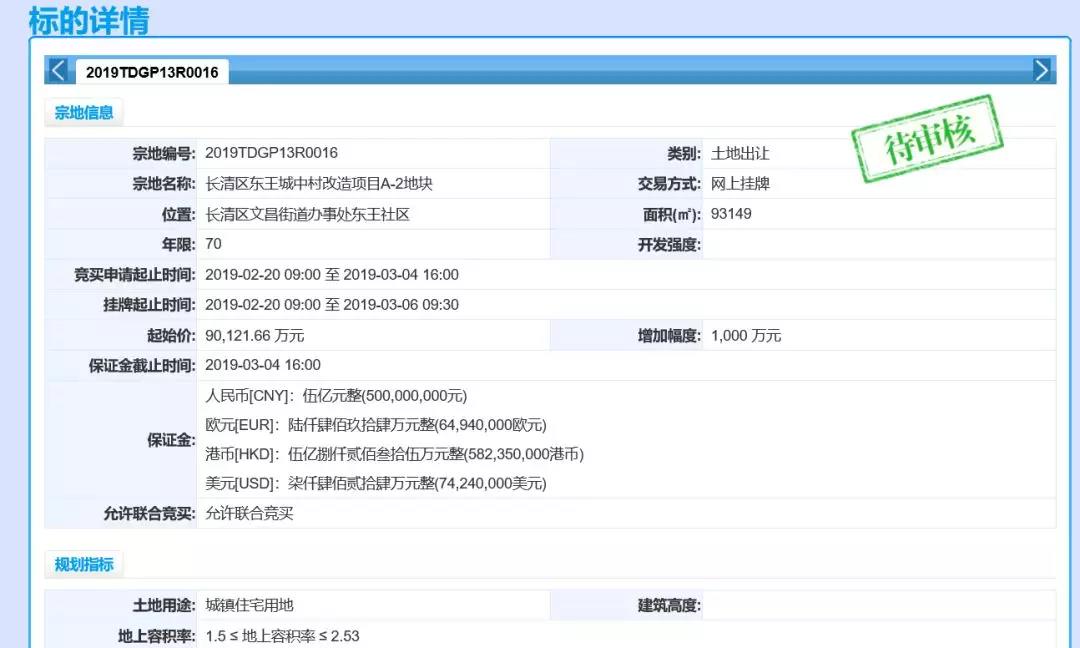Image resolution: width=1080 pixels, height=648 pixels.
Task: Click the 标的详情 page title
Action: coord(89,20)
